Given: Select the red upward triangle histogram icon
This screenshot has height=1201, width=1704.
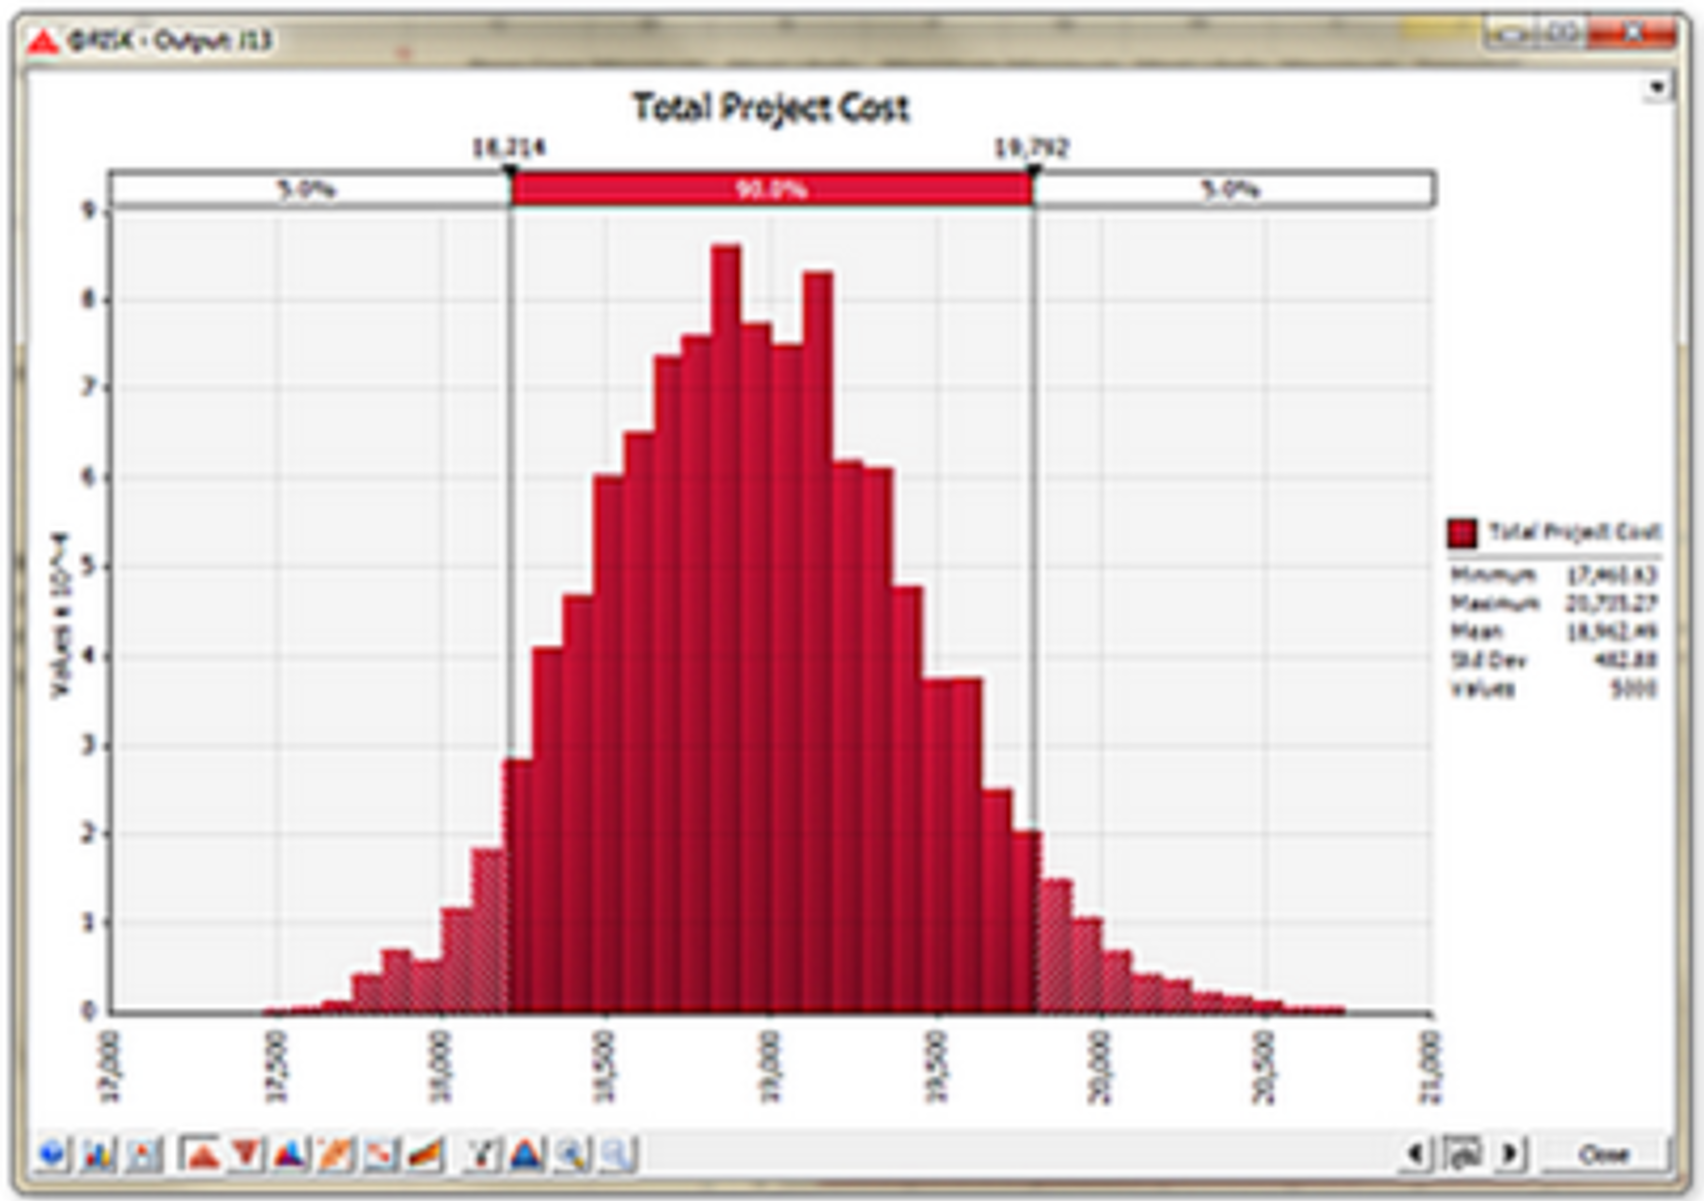Looking at the screenshot, I should (x=202, y=1155).
